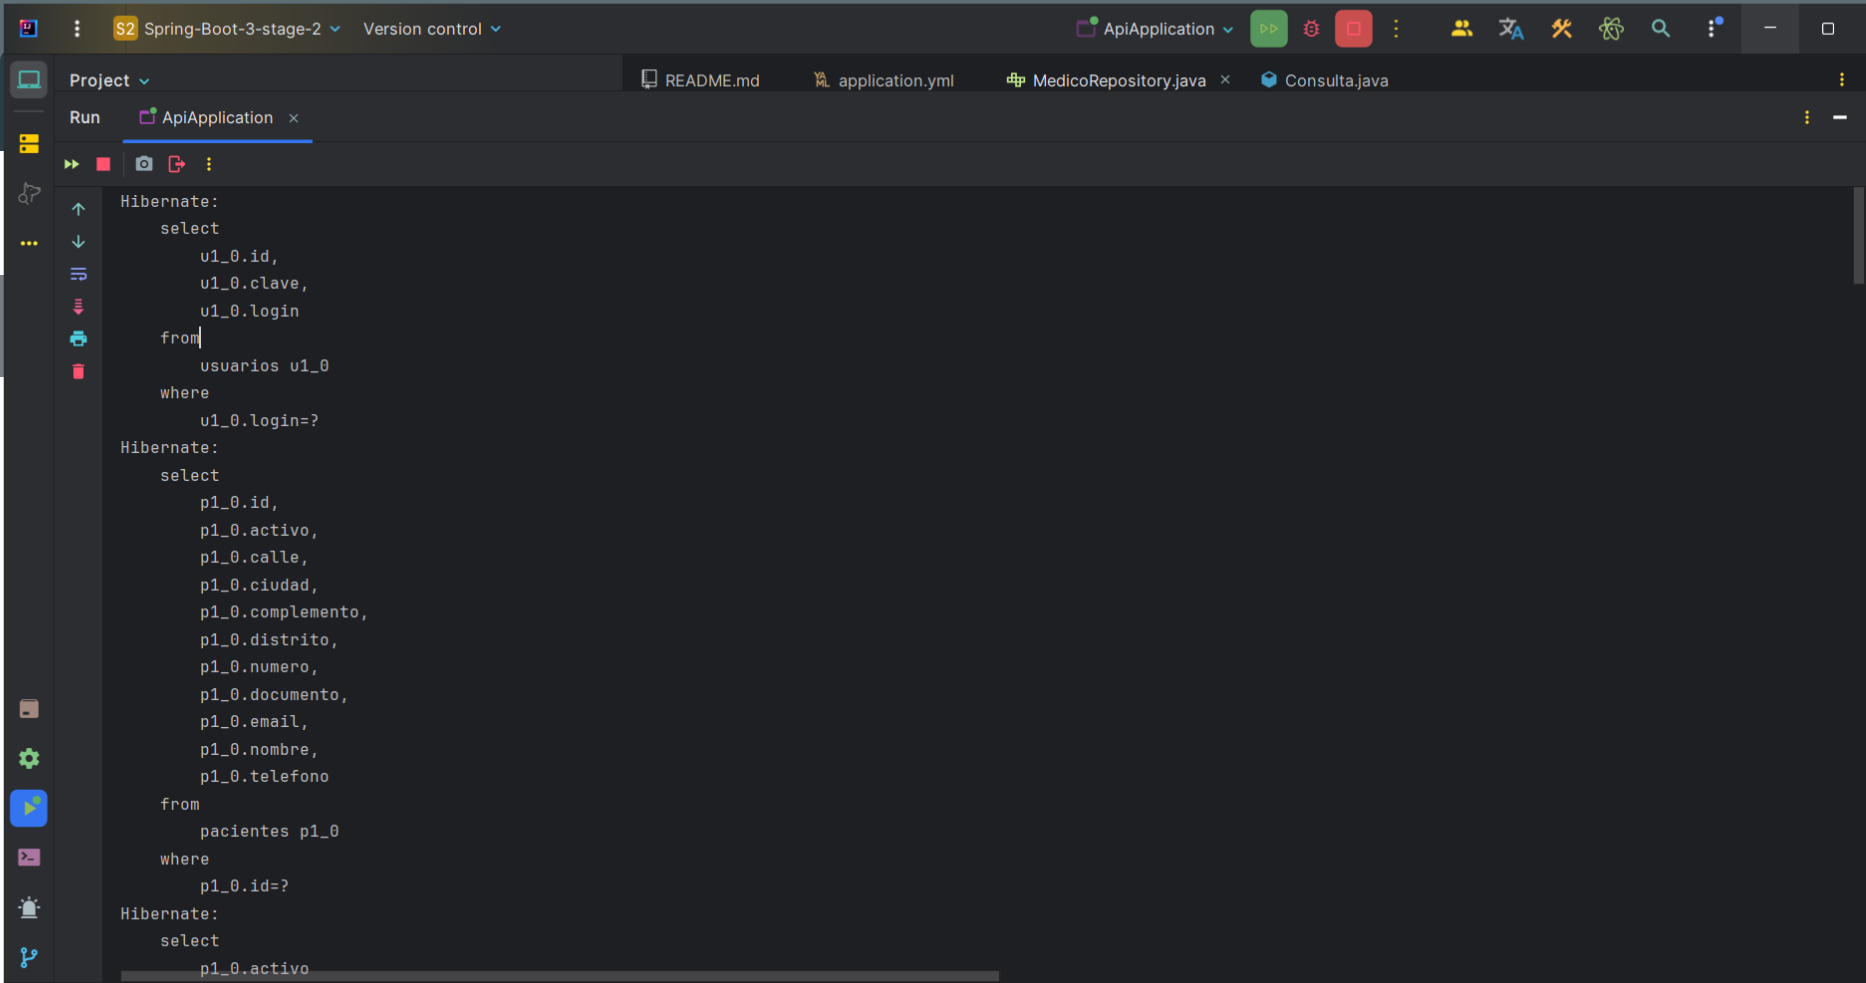
Task: Click the green Rerun ApiApplication button
Action: click(x=1269, y=29)
